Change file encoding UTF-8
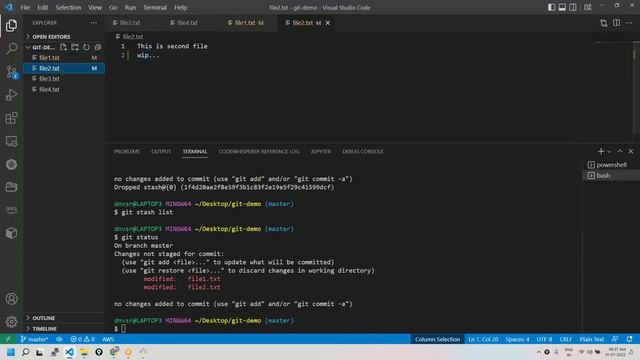 [544, 339]
